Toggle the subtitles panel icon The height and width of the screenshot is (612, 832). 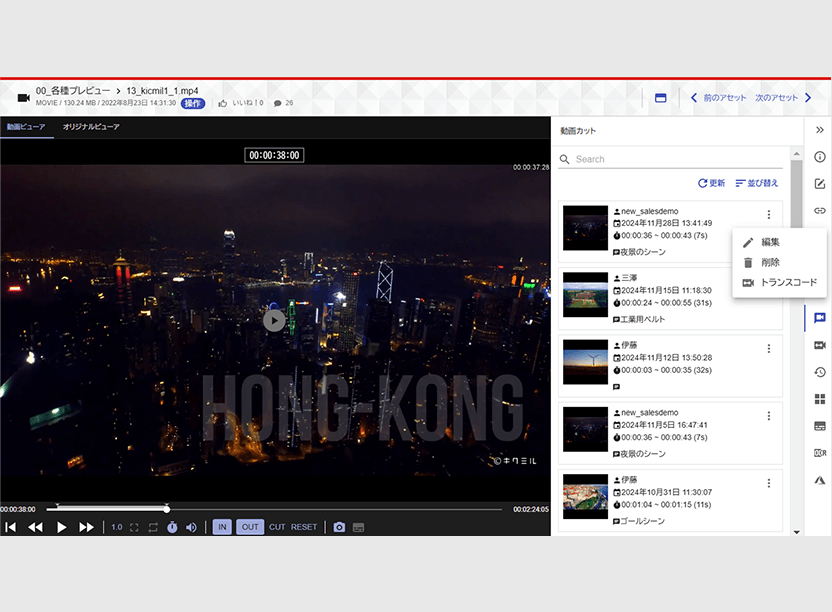(359, 527)
